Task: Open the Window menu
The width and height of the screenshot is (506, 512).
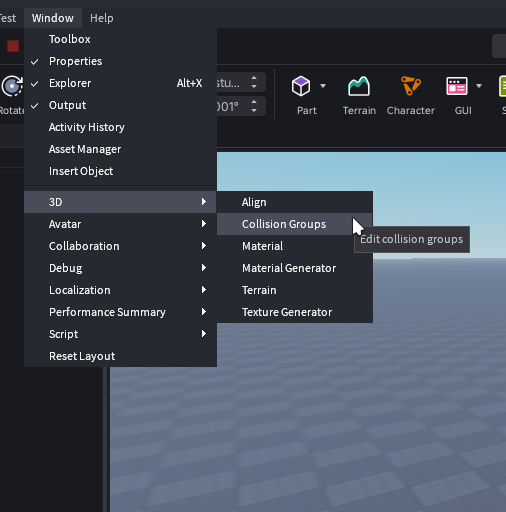Action: point(53,18)
